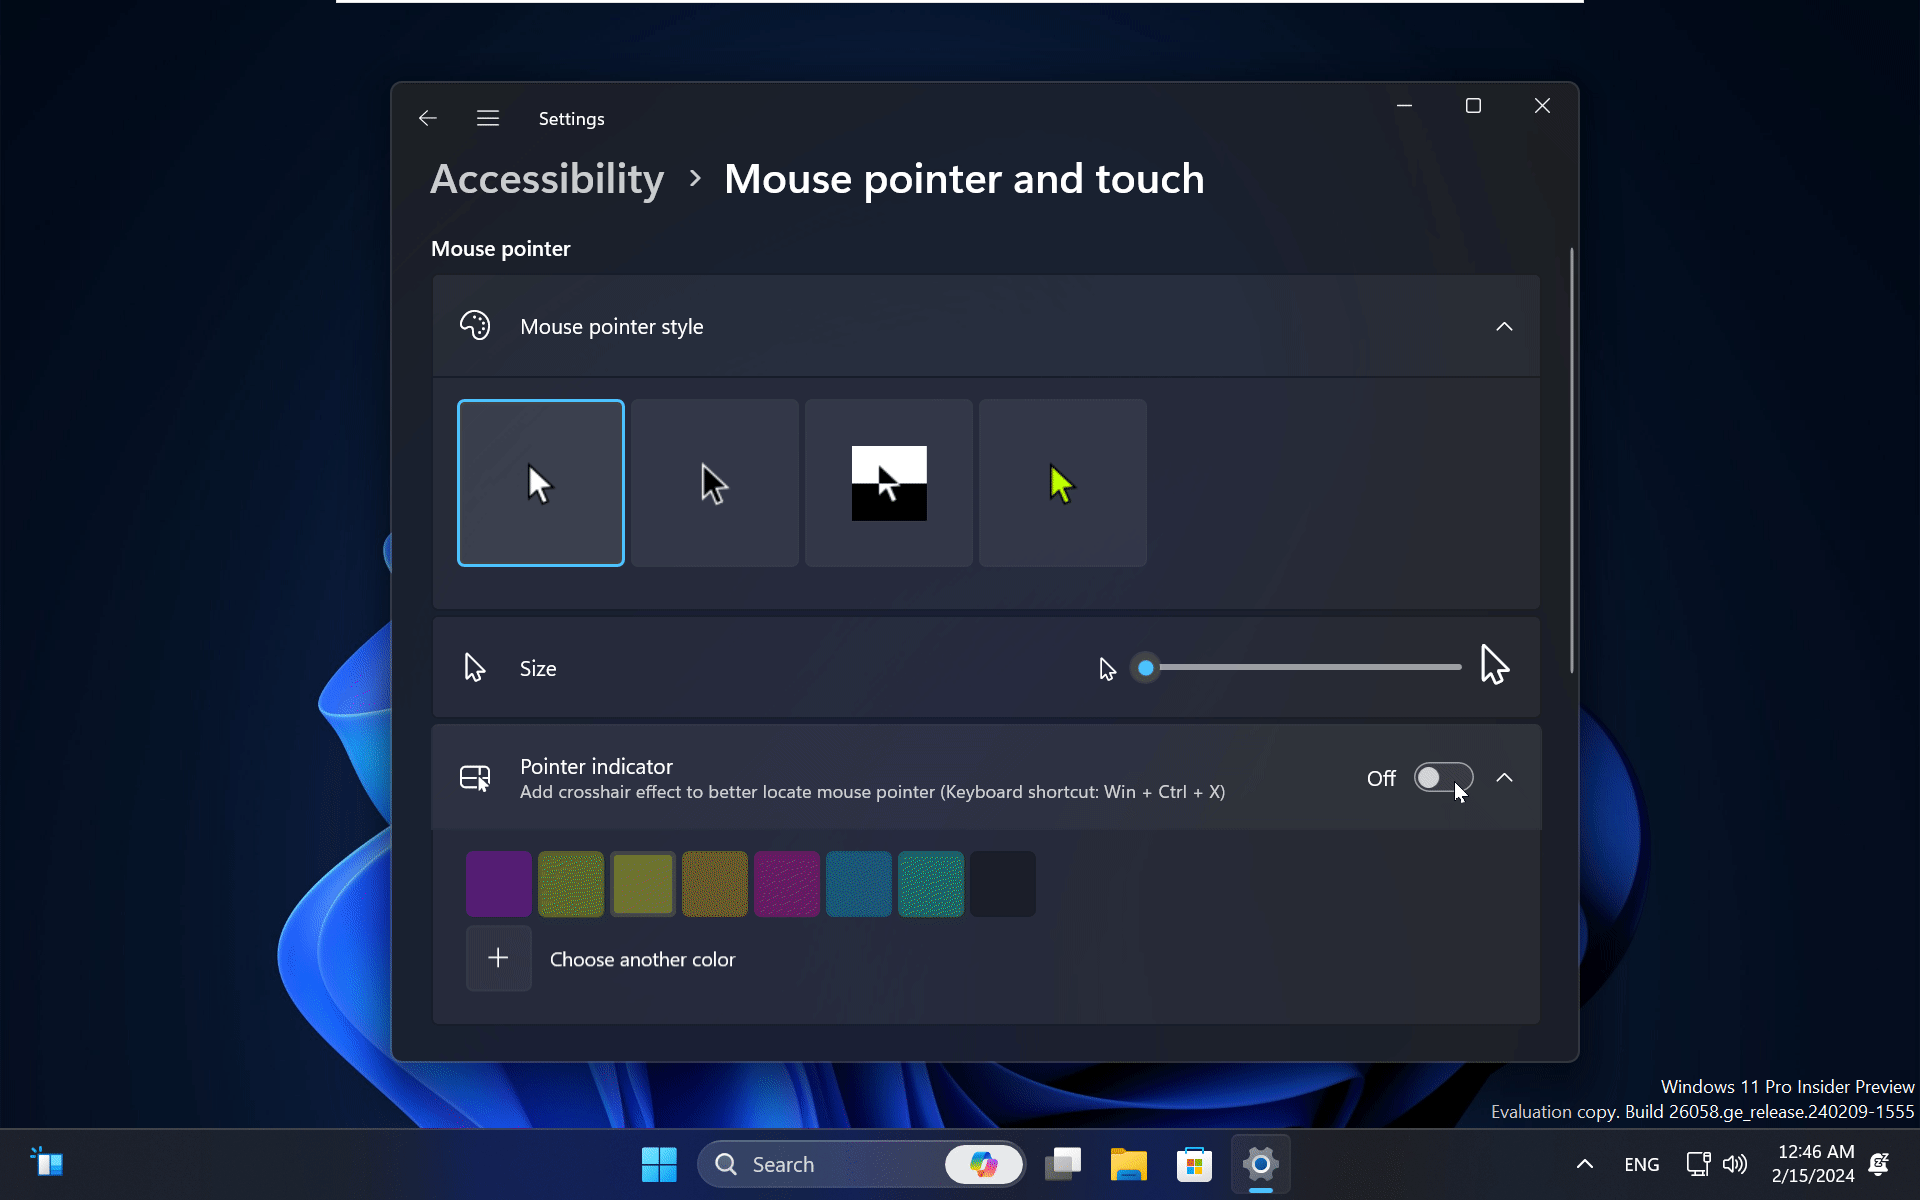Select the inverted mouse pointer style
Screen dimensions: 1920x1200
coord(888,482)
